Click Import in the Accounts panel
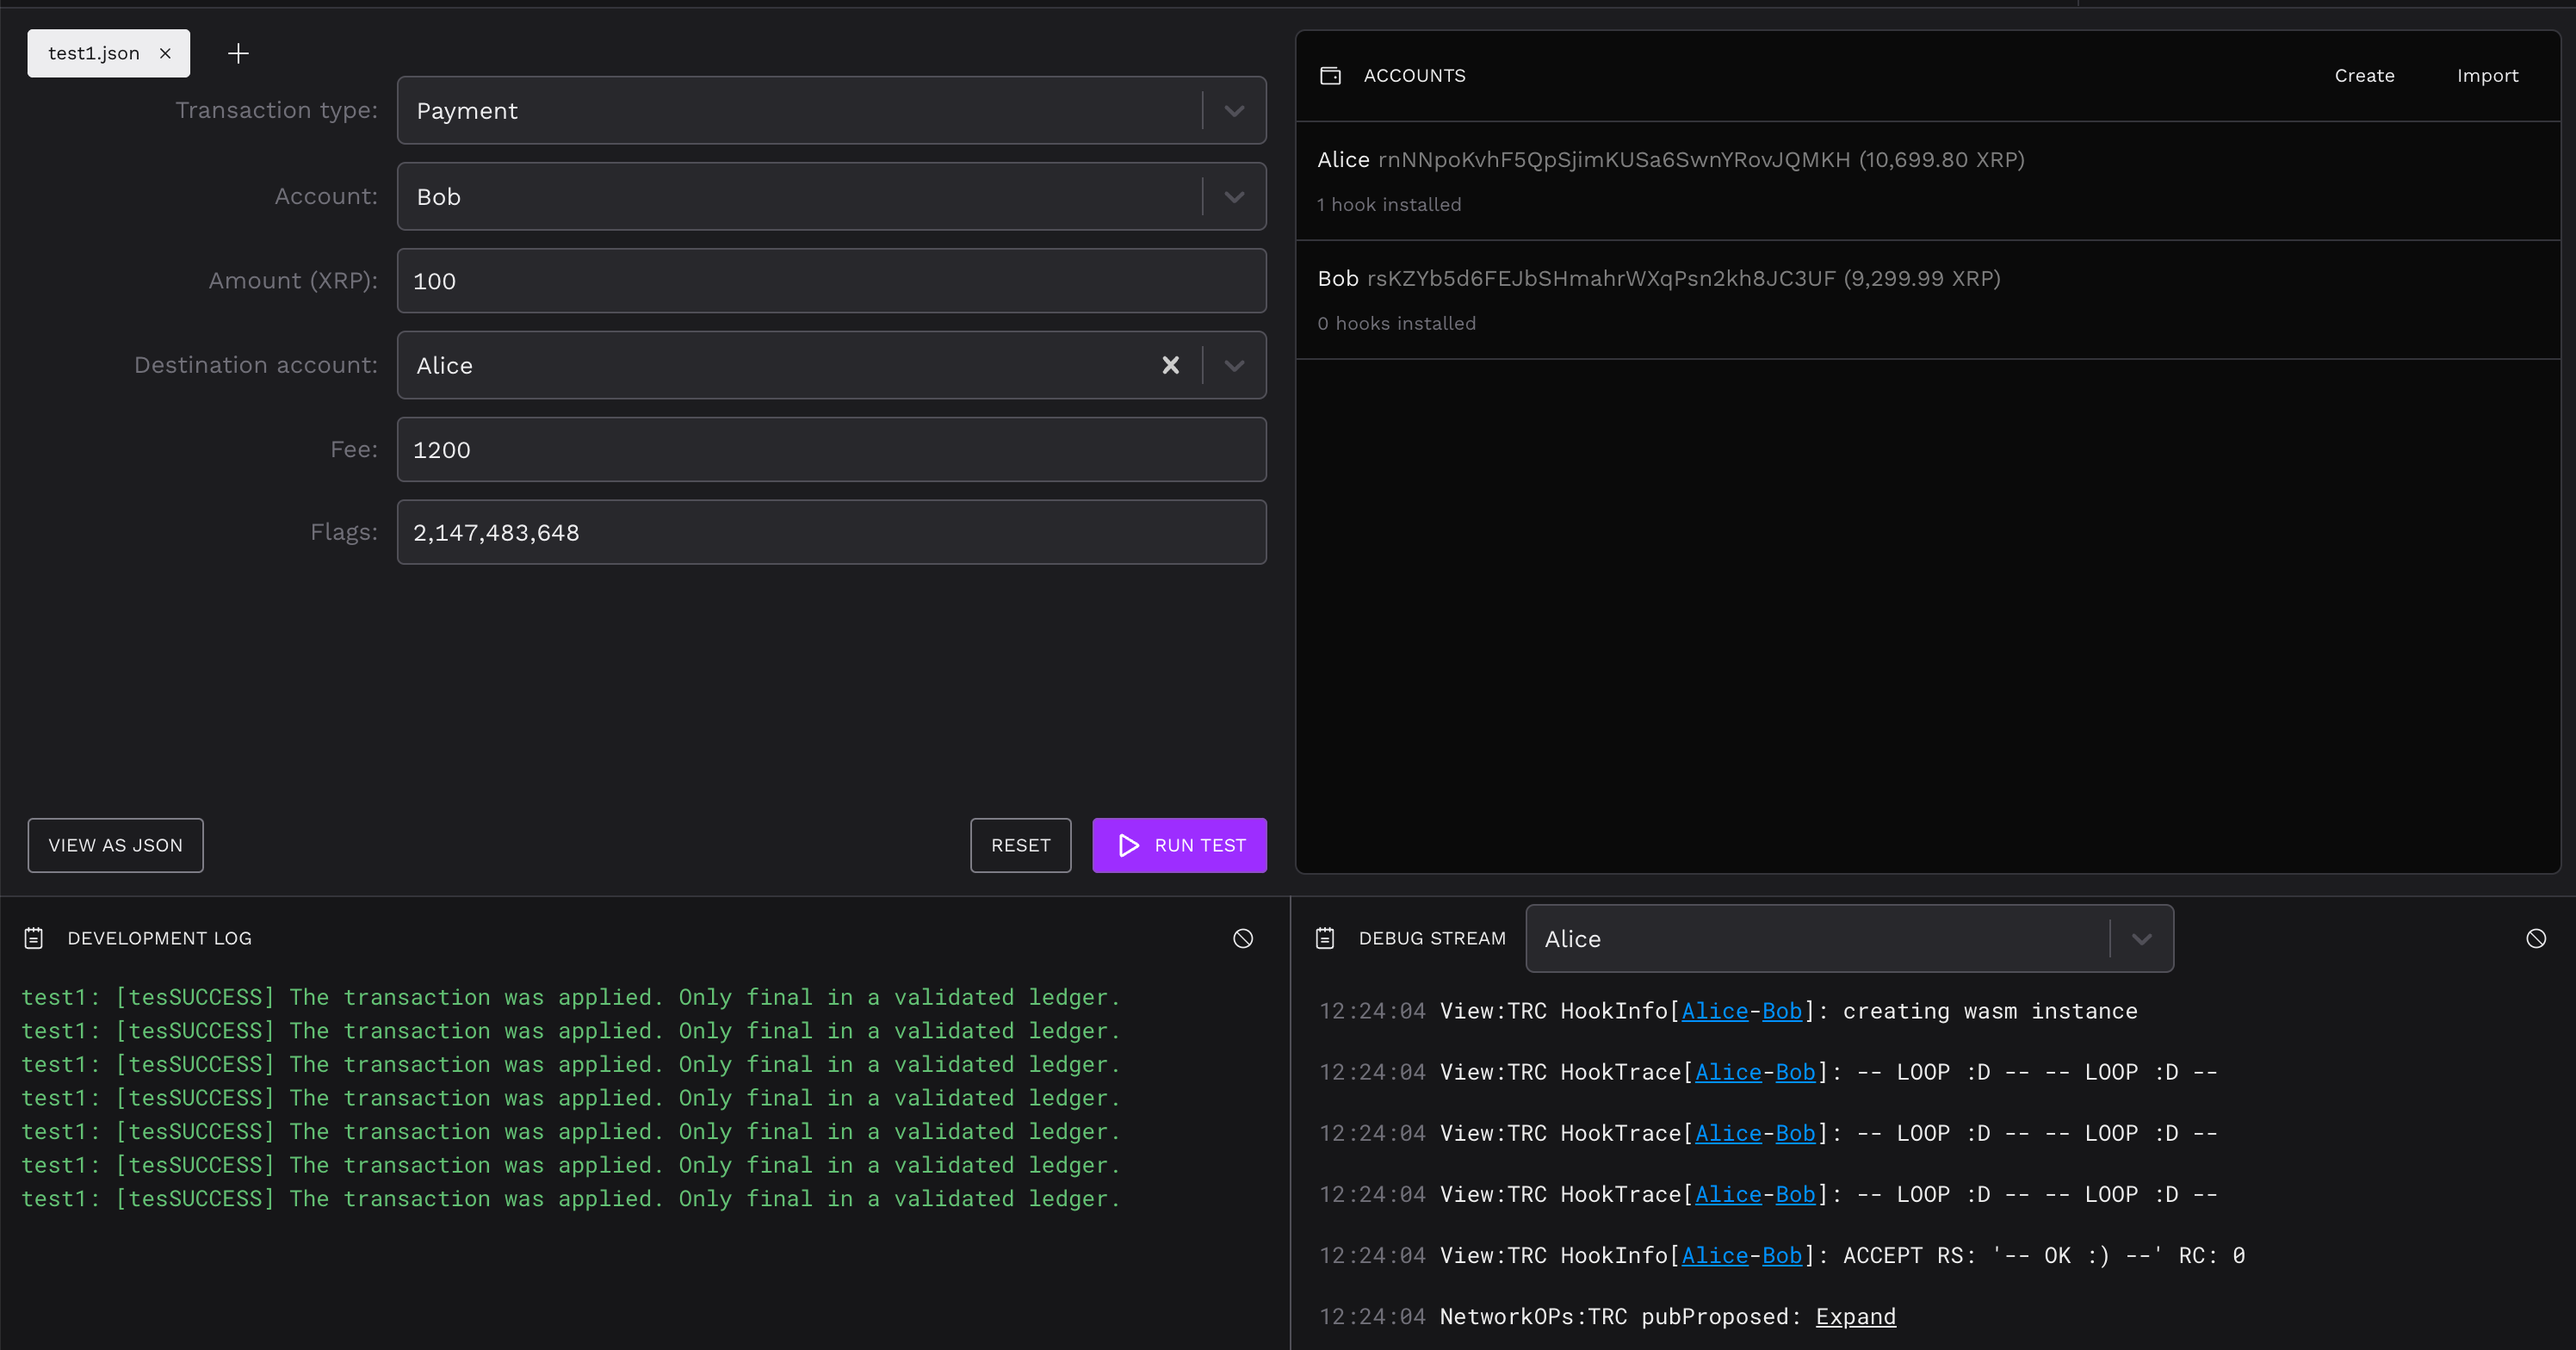Image resolution: width=2576 pixels, height=1350 pixels. click(x=2487, y=76)
